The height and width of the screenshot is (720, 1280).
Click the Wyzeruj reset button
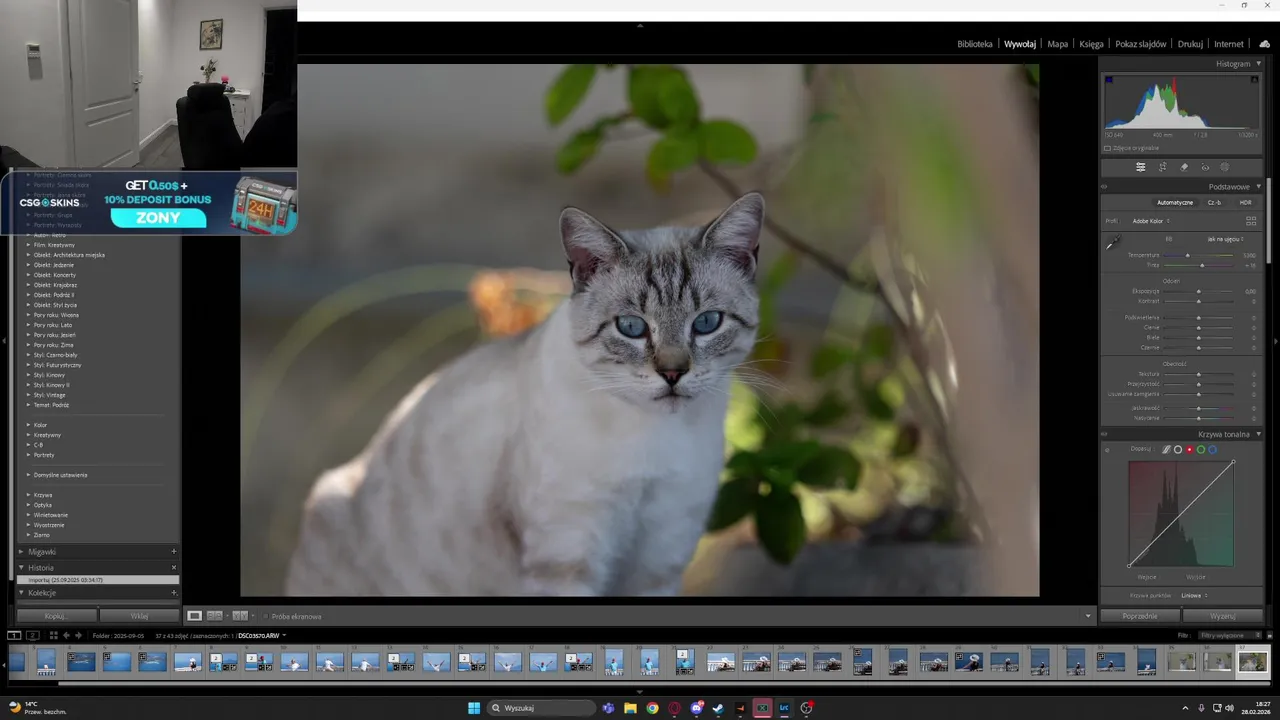tap(1223, 616)
